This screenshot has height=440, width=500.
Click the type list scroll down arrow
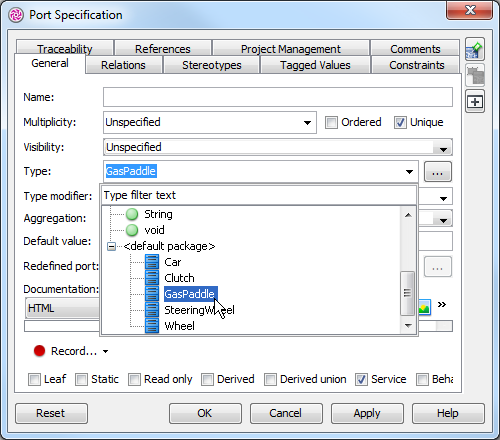pos(408,326)
